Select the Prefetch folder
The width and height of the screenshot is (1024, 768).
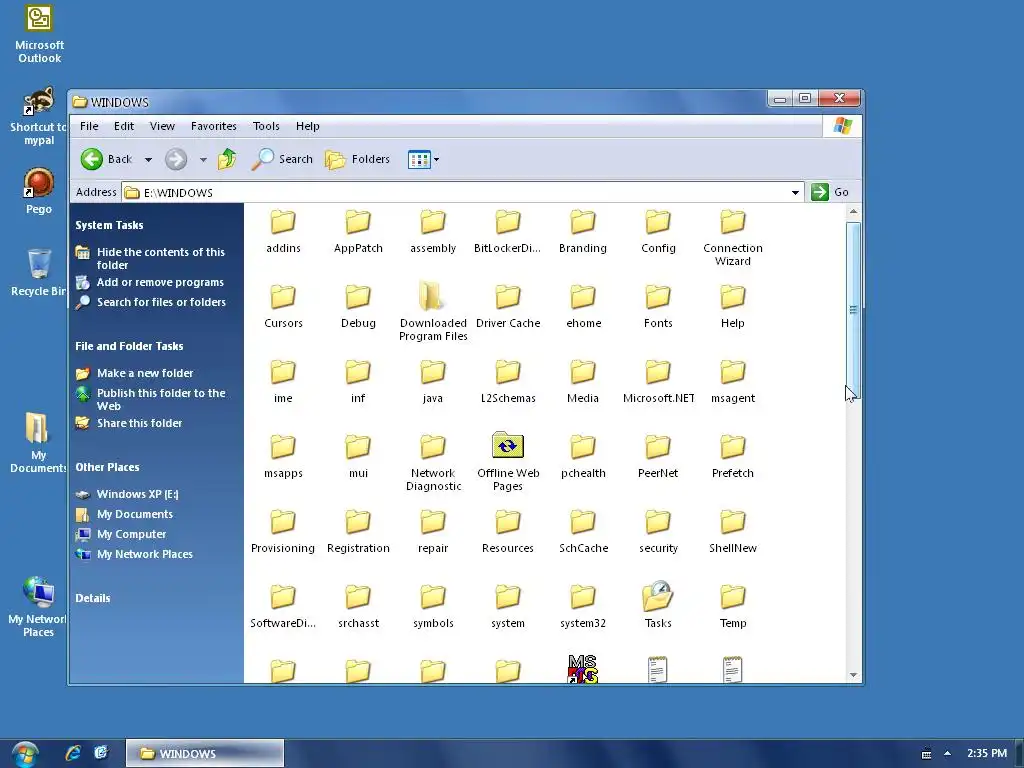[x=733, y=456]
